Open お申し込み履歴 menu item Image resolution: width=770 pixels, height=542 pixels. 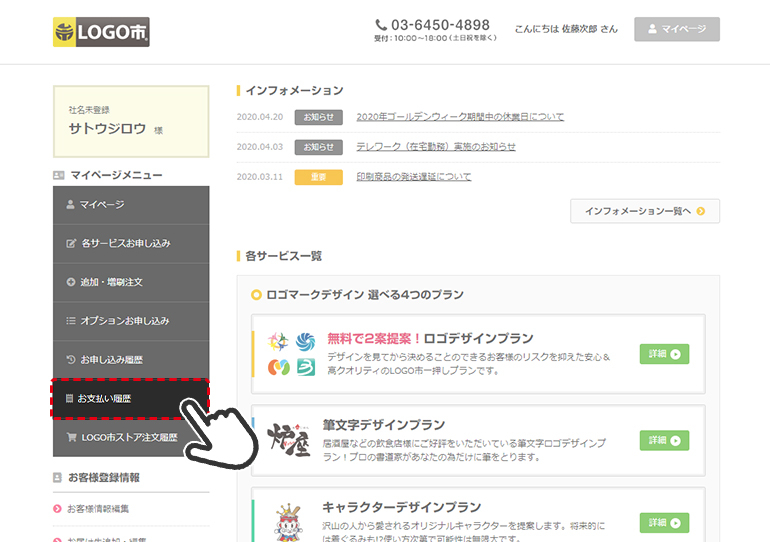(x=131, y=360)
